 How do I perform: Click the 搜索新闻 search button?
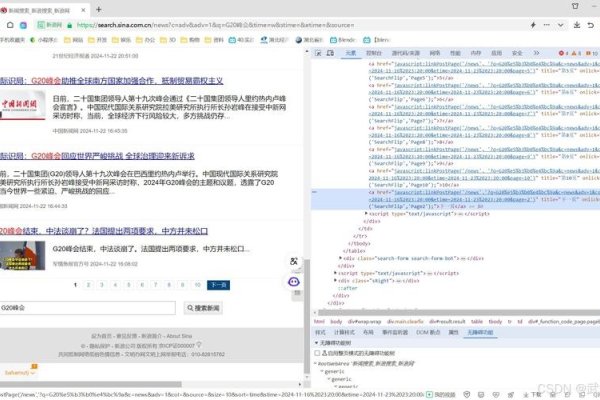coord(203,308)
